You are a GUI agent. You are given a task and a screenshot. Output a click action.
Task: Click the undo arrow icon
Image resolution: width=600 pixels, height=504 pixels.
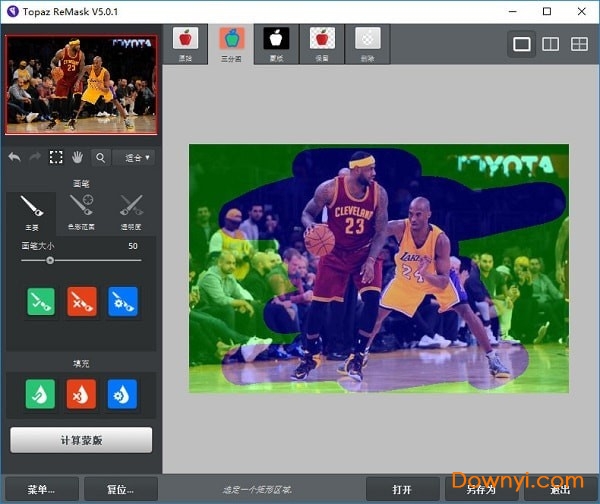[x=14, y=157]
